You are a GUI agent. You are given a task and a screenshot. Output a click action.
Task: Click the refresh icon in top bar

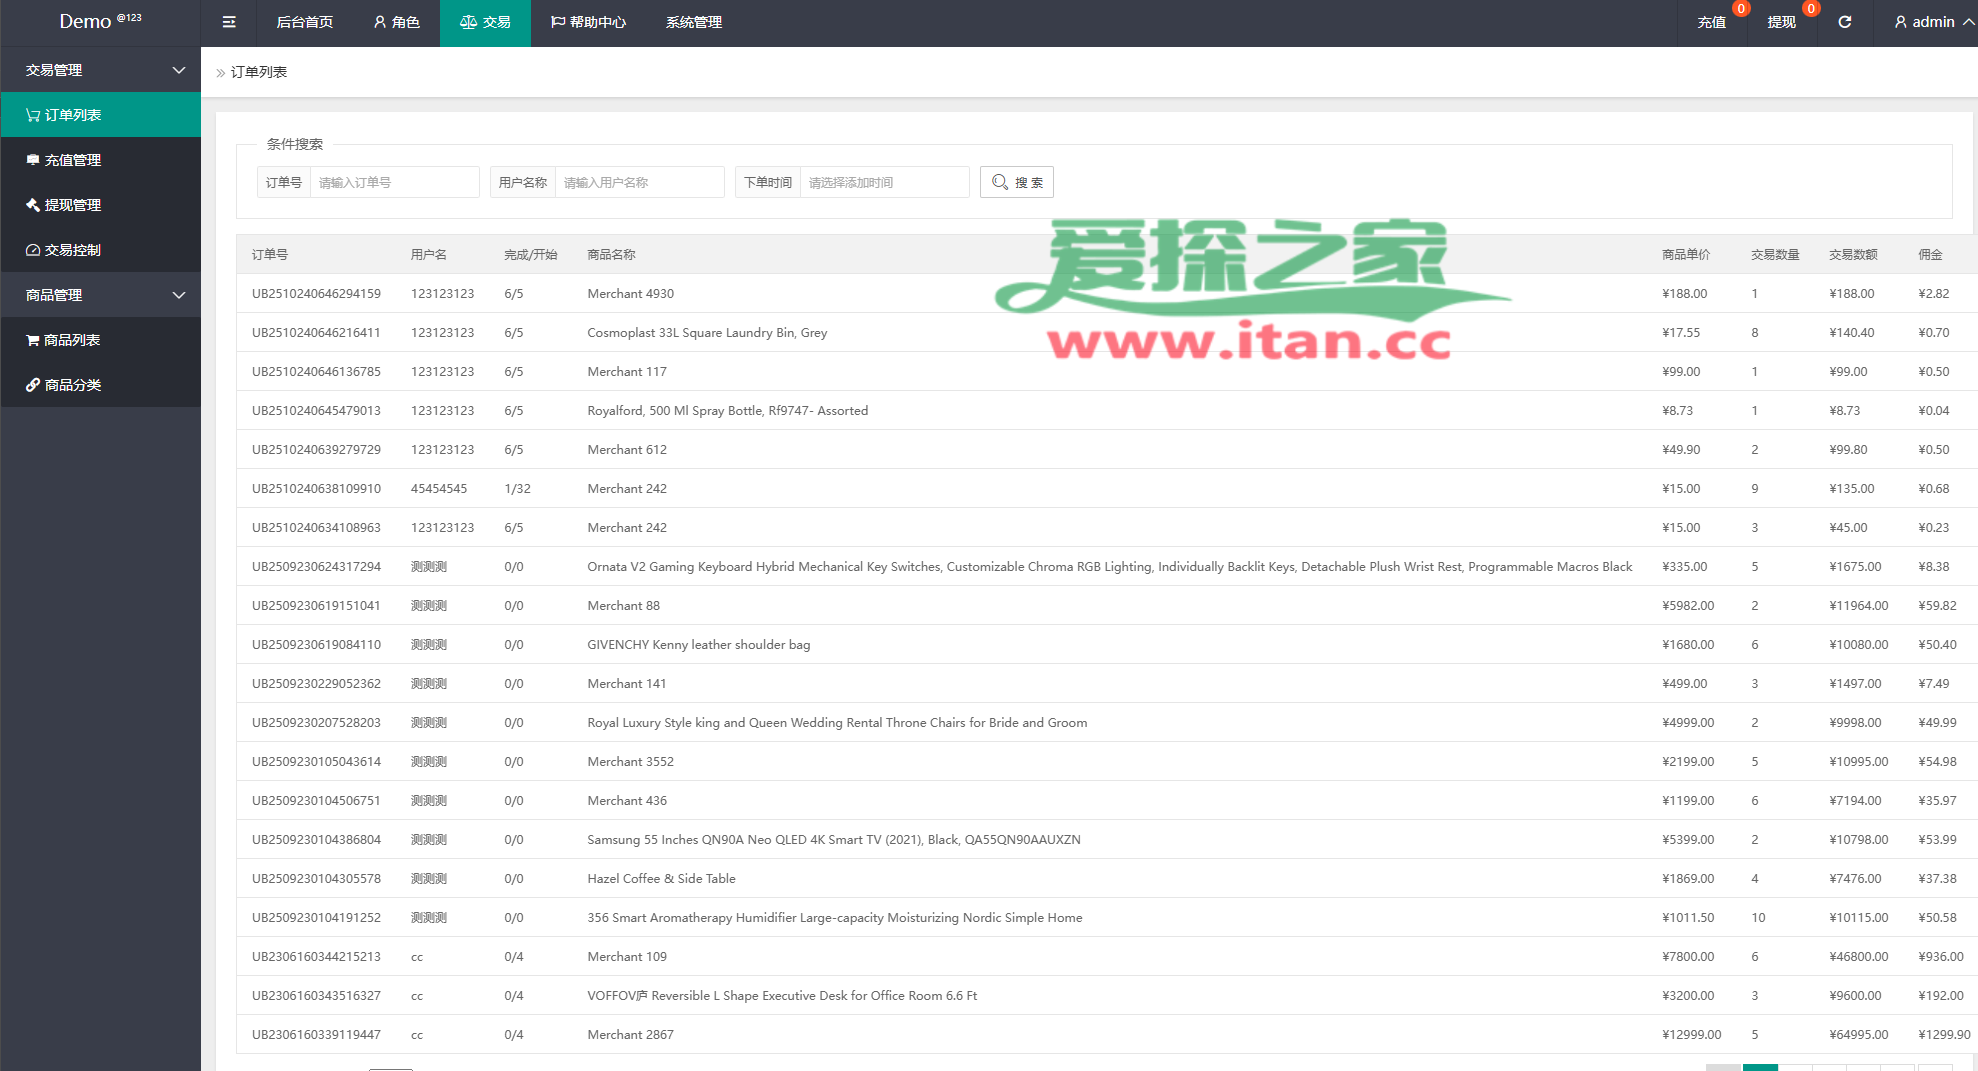click(1844, 22)
